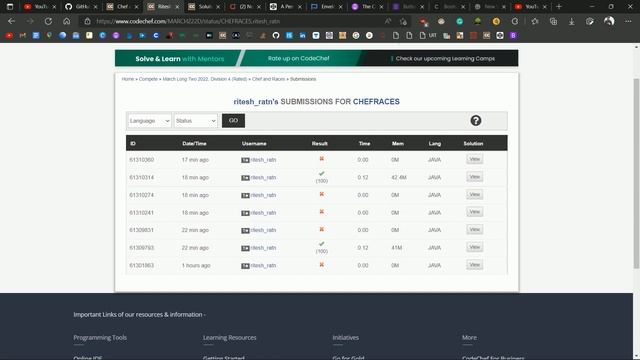Click the ID column header
This screenshot has height=360, width=640.
pos(133,144)
